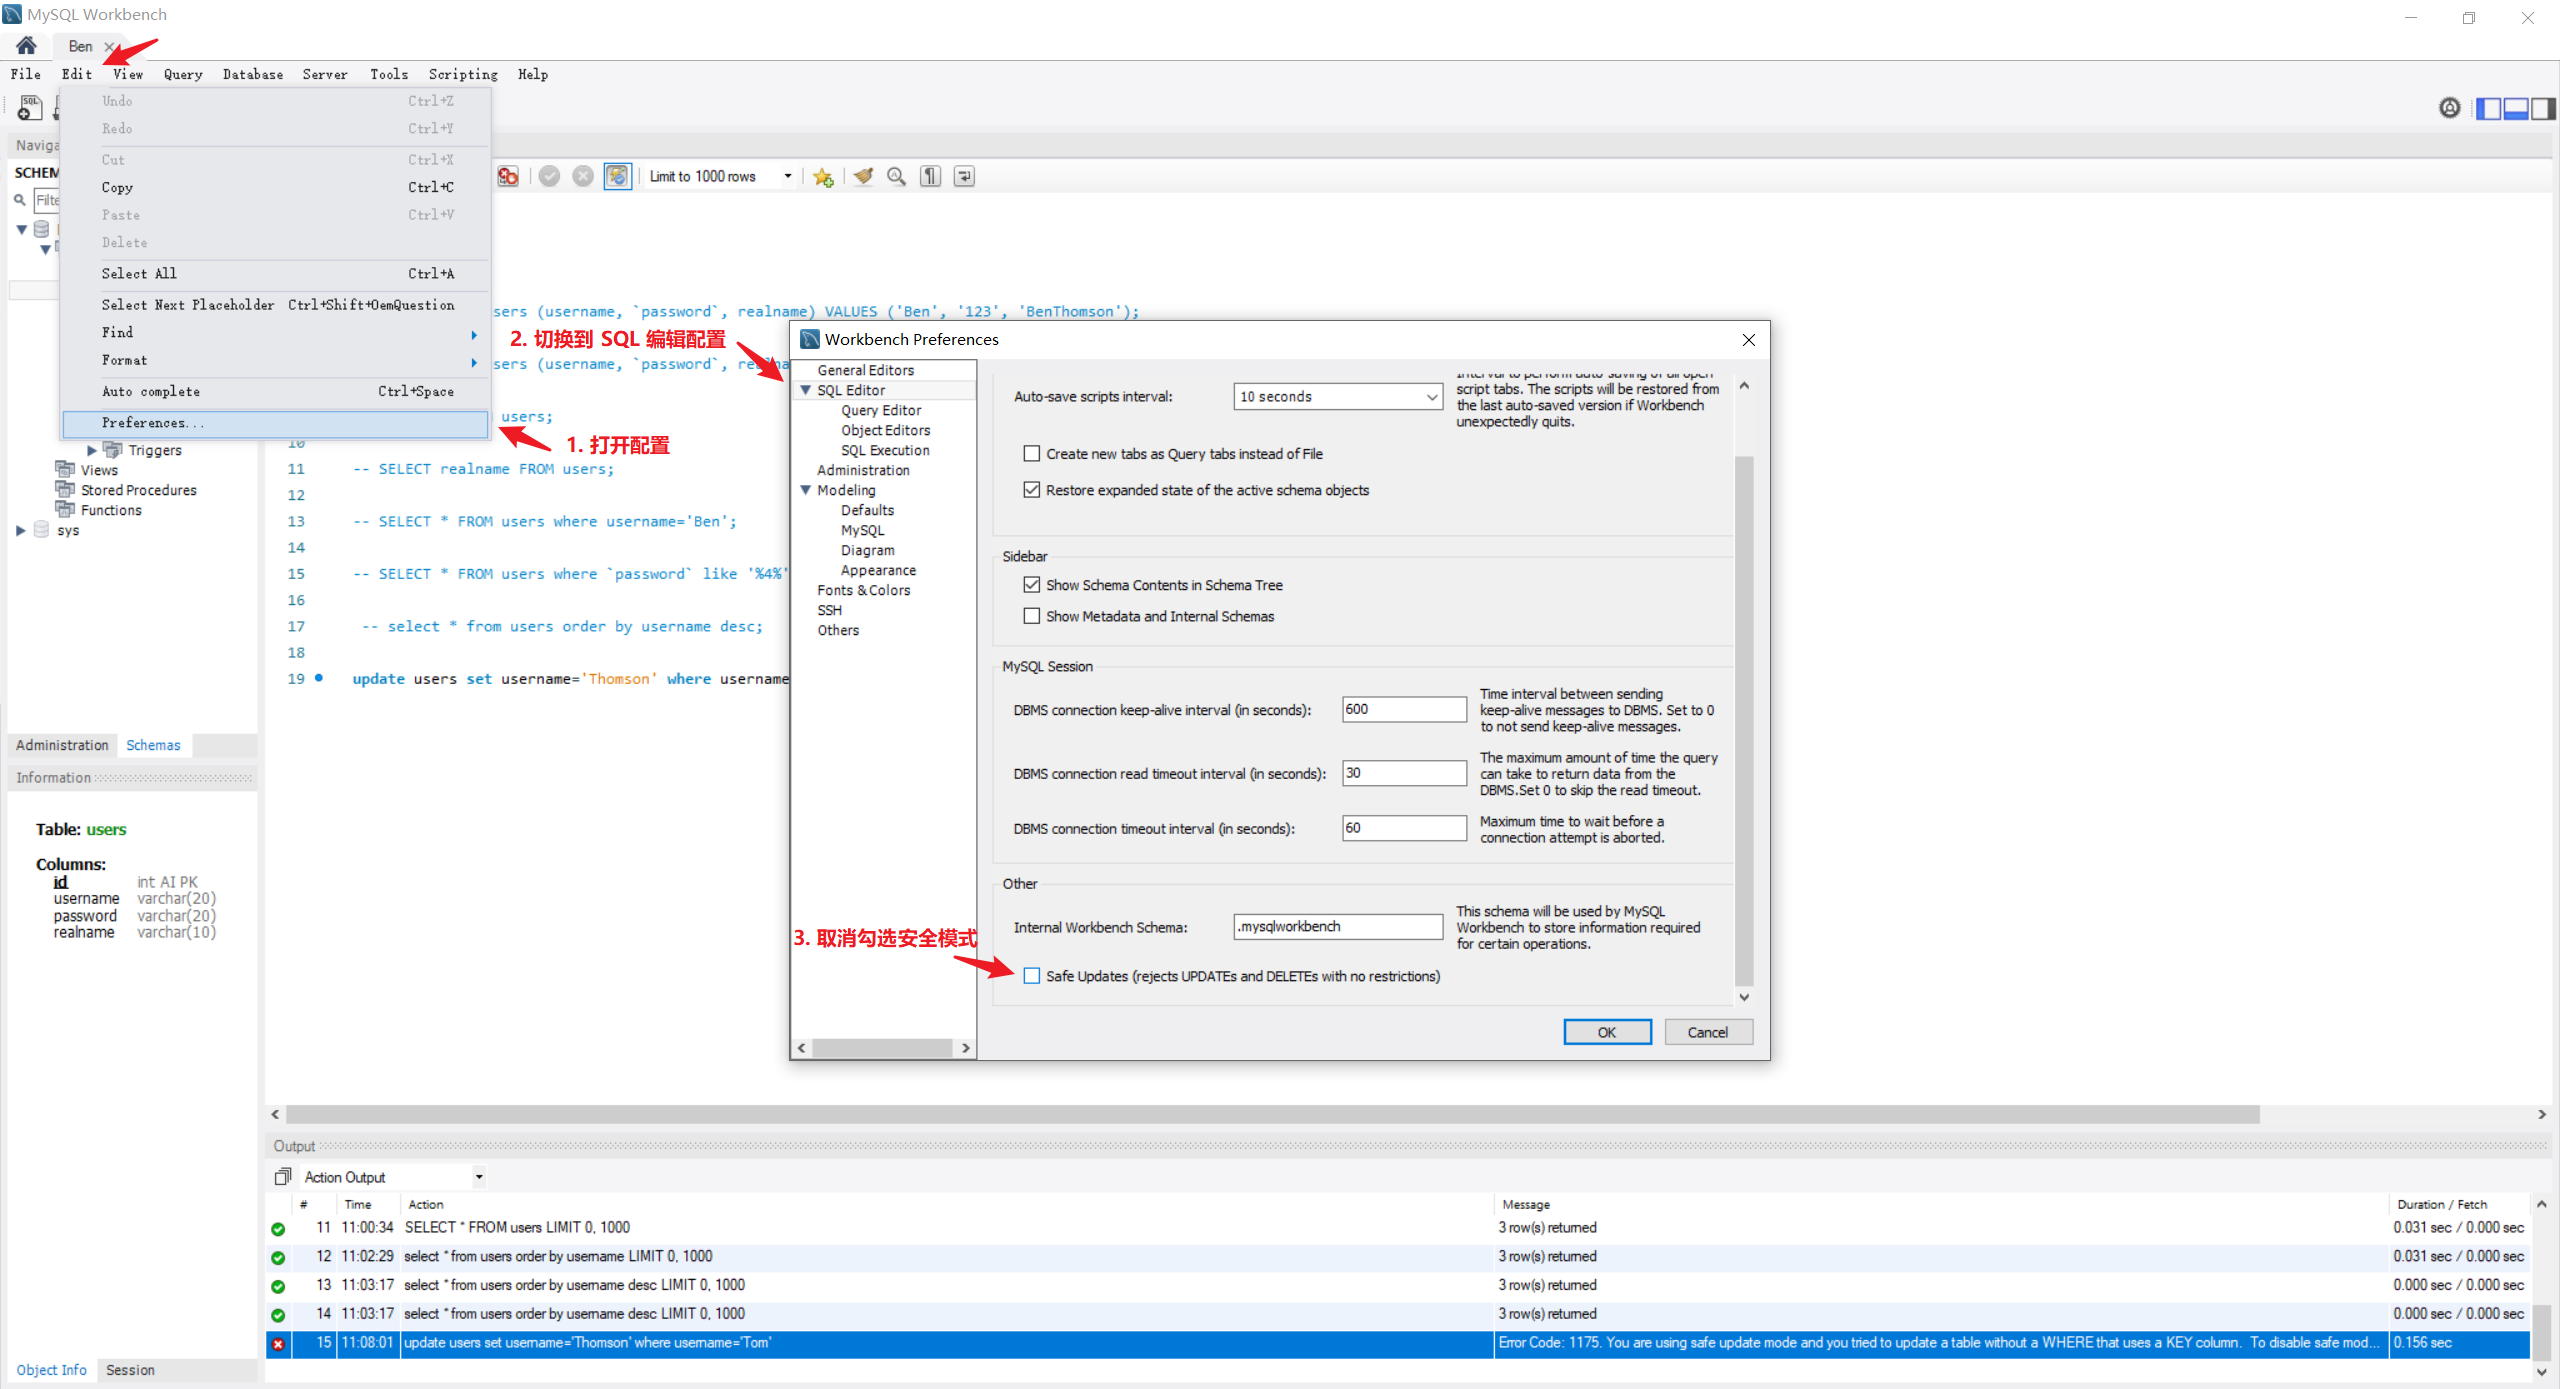Image resolution: width=2560 pixels, height=1389 pixels.
Task: Toggle the left sidebar panel icon
Action: click(2489, 108)
